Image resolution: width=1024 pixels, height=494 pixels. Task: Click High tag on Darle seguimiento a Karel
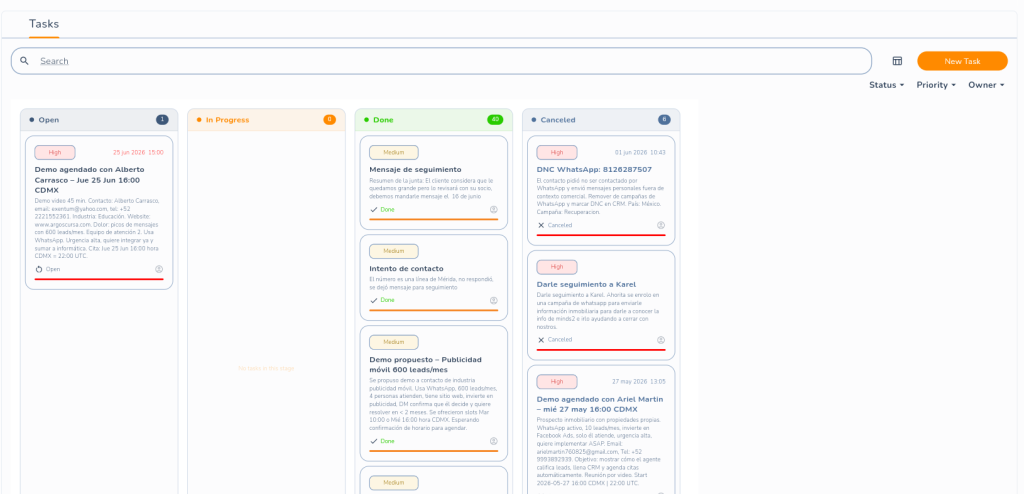(557, 267)
